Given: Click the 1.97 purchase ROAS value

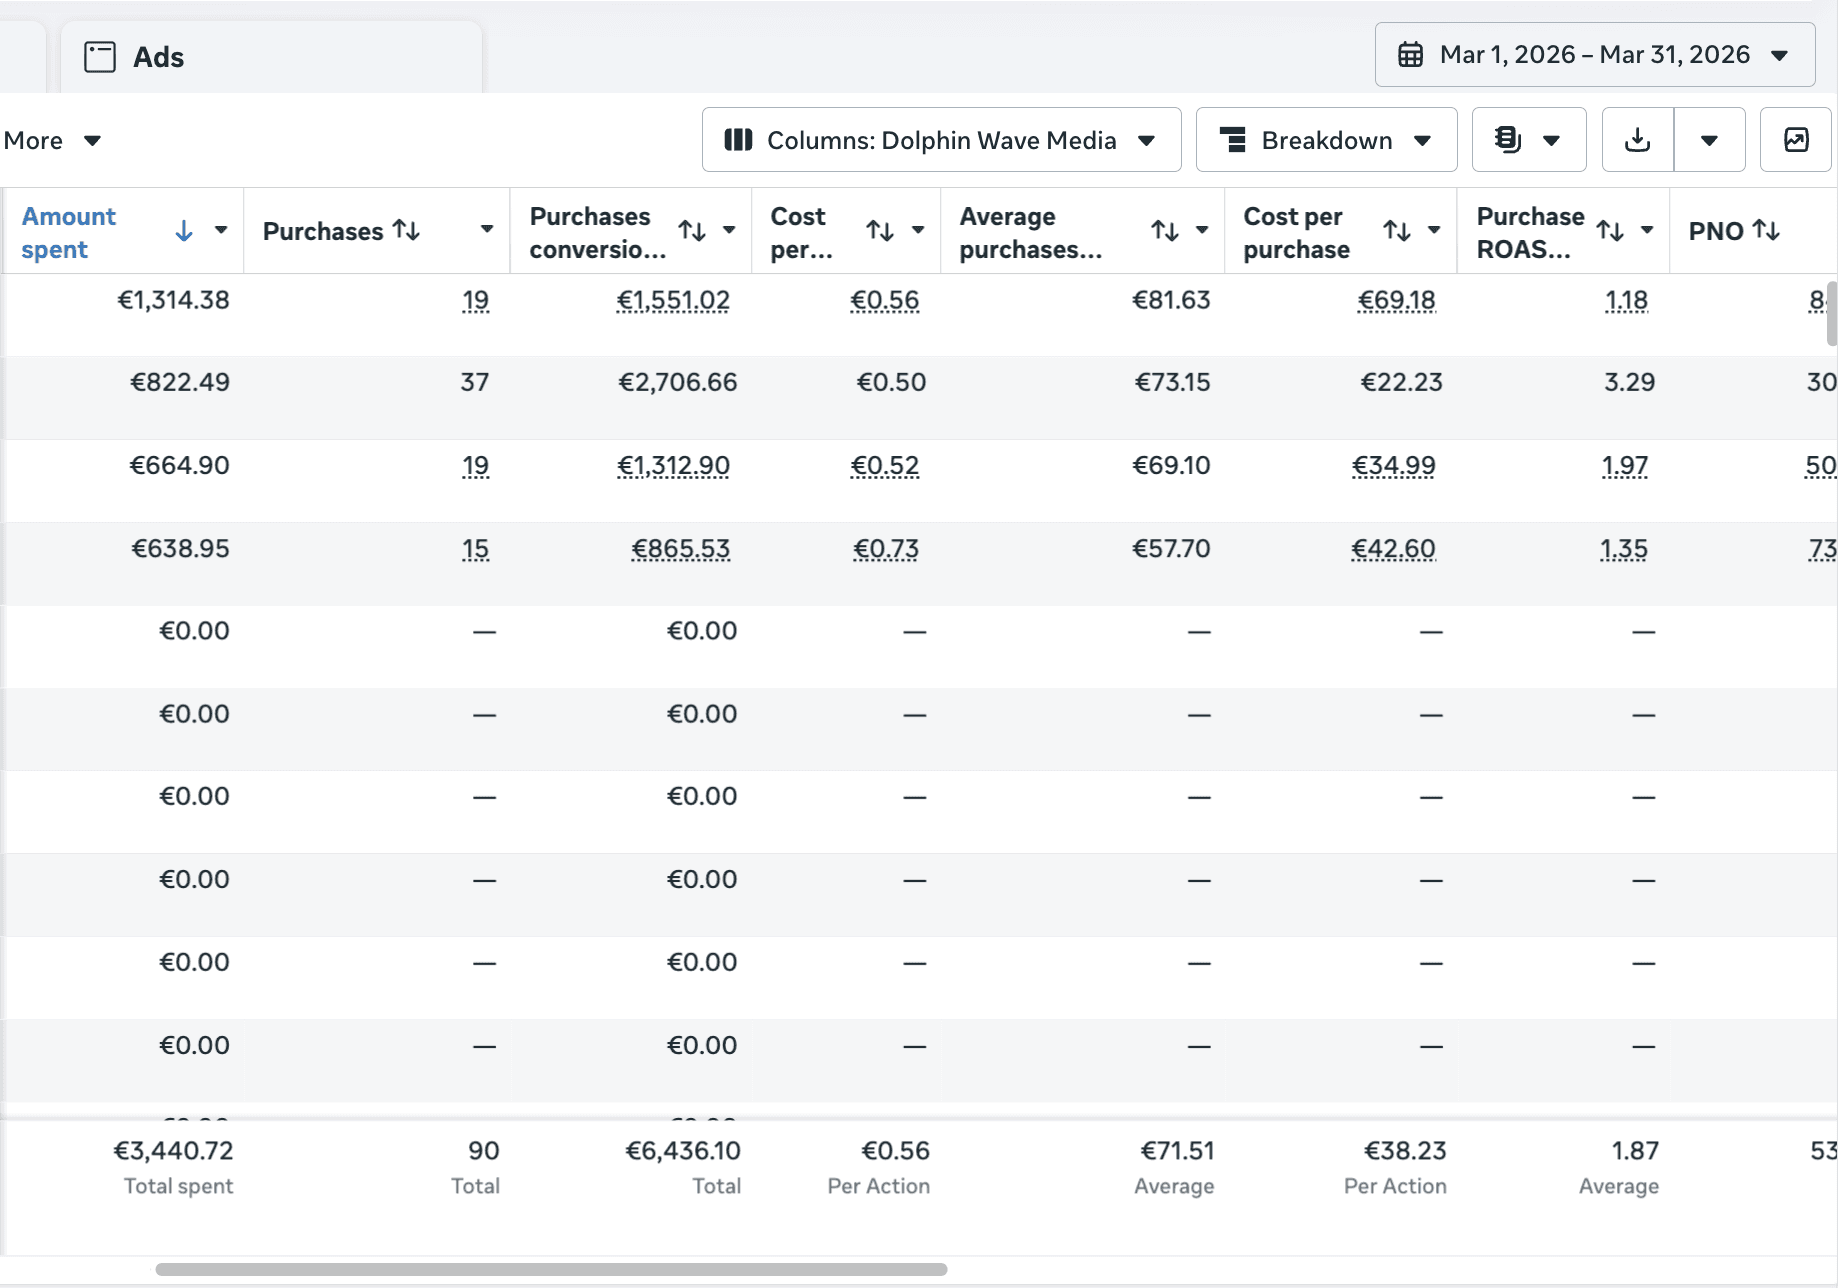Looking at the screenshot, I should pos(1625,465).
